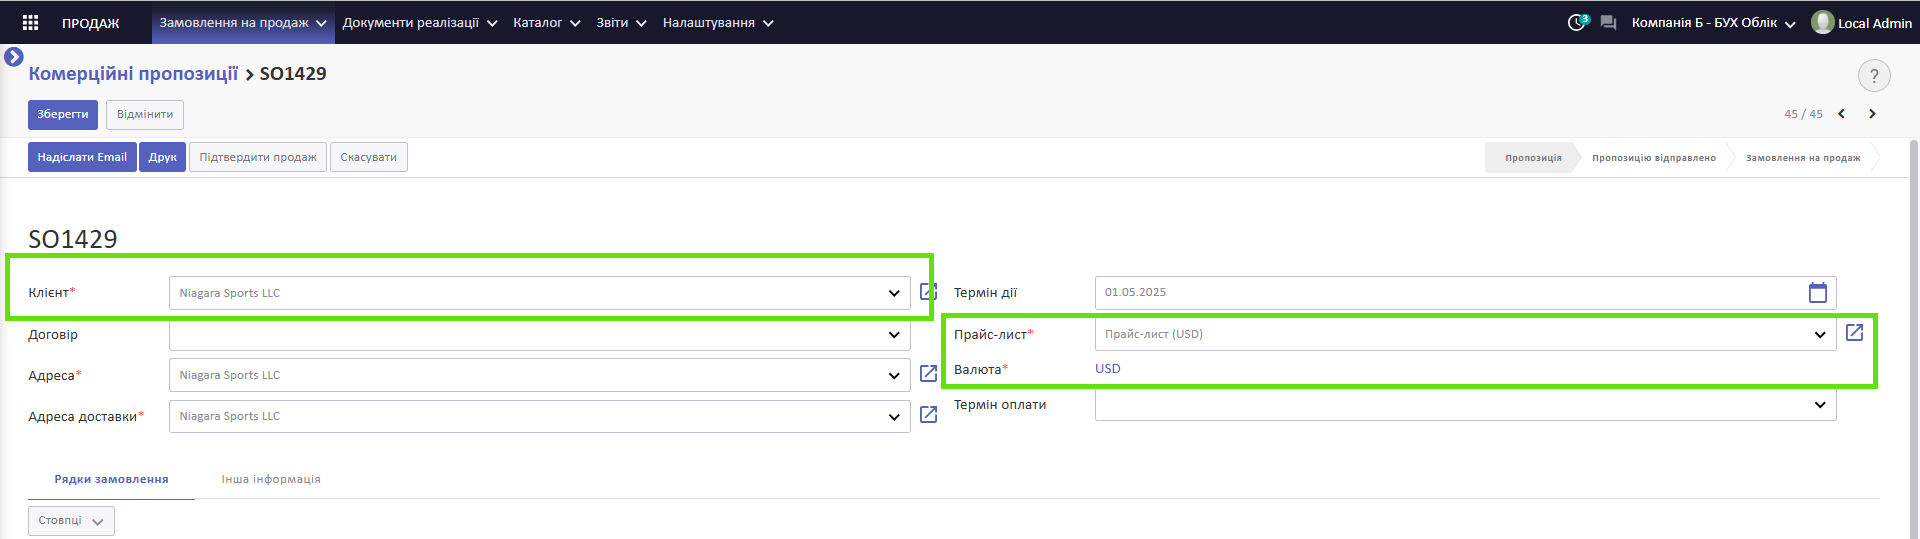Open the conversations chat icon
Screen dimensions: 1920x539
(1608, 22)
